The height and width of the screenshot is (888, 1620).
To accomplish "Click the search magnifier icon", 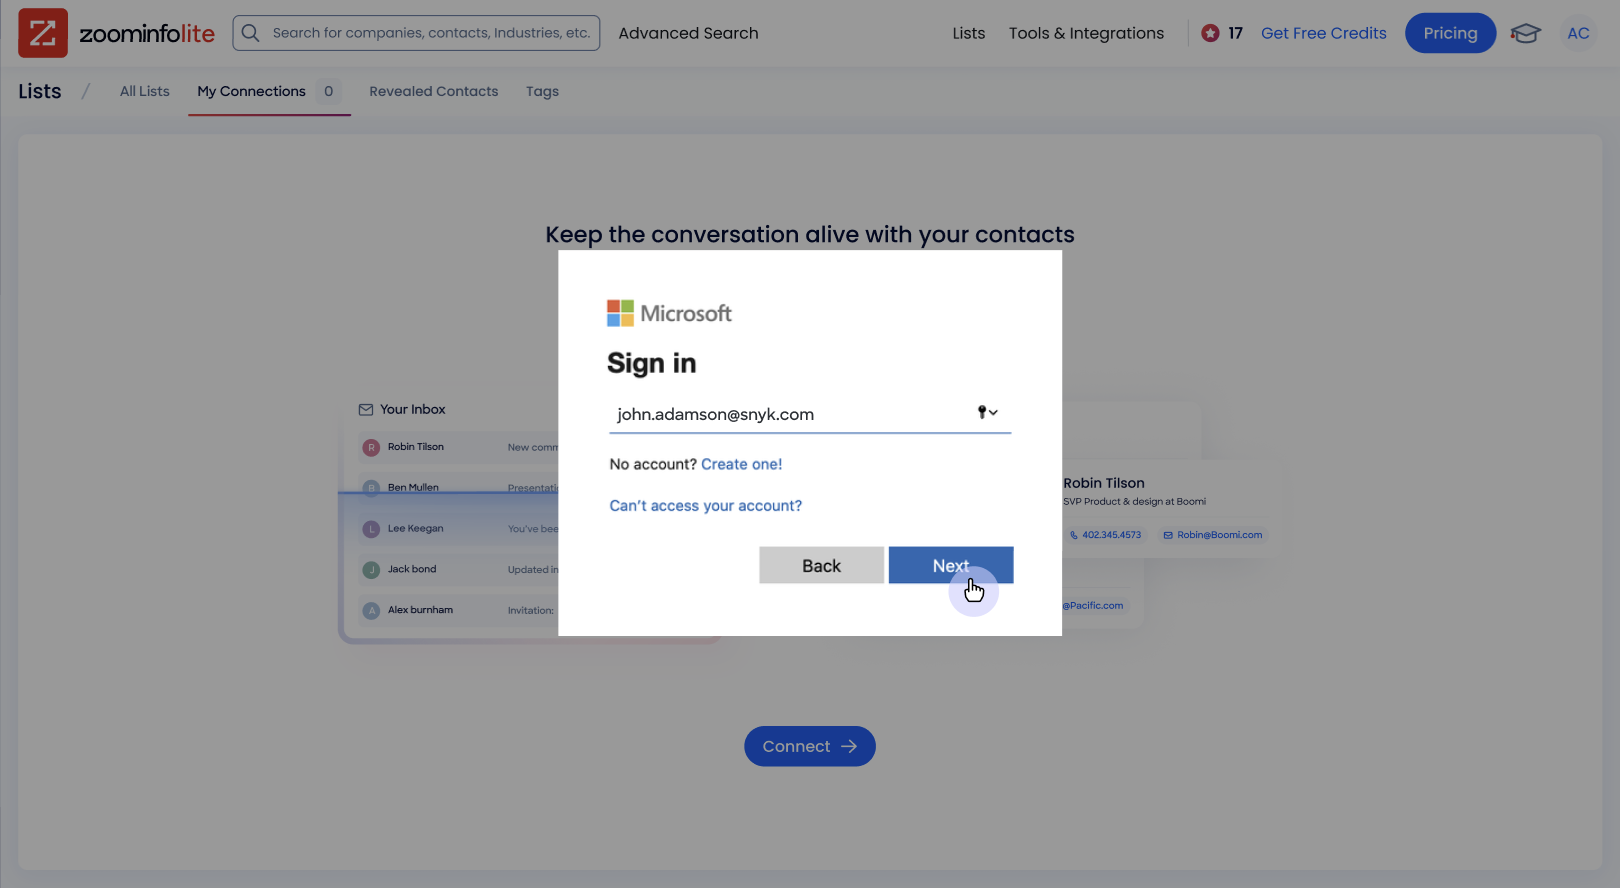I will point(251,33).
